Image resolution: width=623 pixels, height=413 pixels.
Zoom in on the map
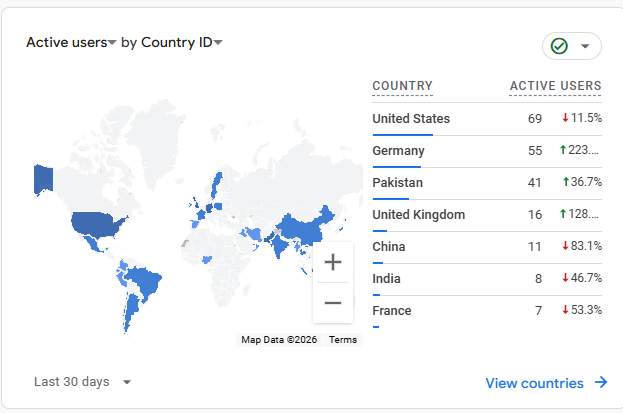tap(333, 262)
